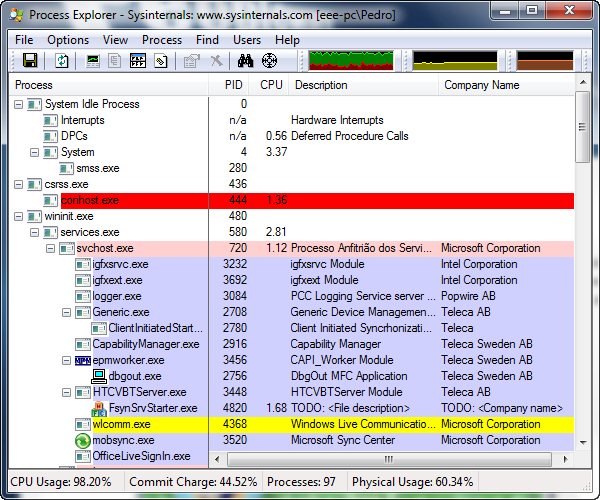This screenshot has width=600, height=500.
Task: Open the System Information graph icon
Action: (x=93, y=60)
